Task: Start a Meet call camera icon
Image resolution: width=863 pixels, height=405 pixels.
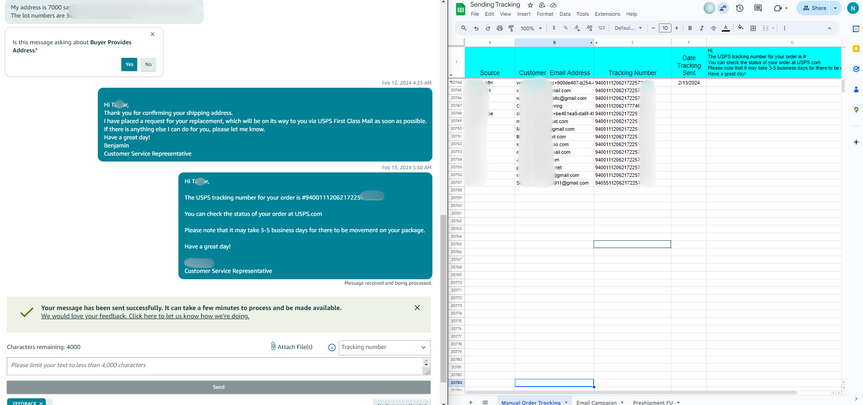Action: click(x=778, y=8)
